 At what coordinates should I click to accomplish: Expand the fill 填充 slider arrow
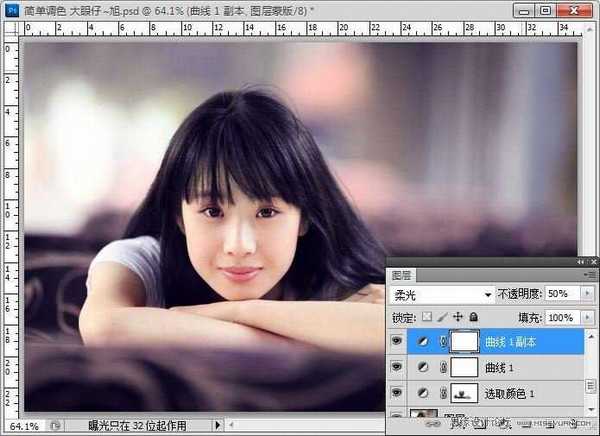586,317
